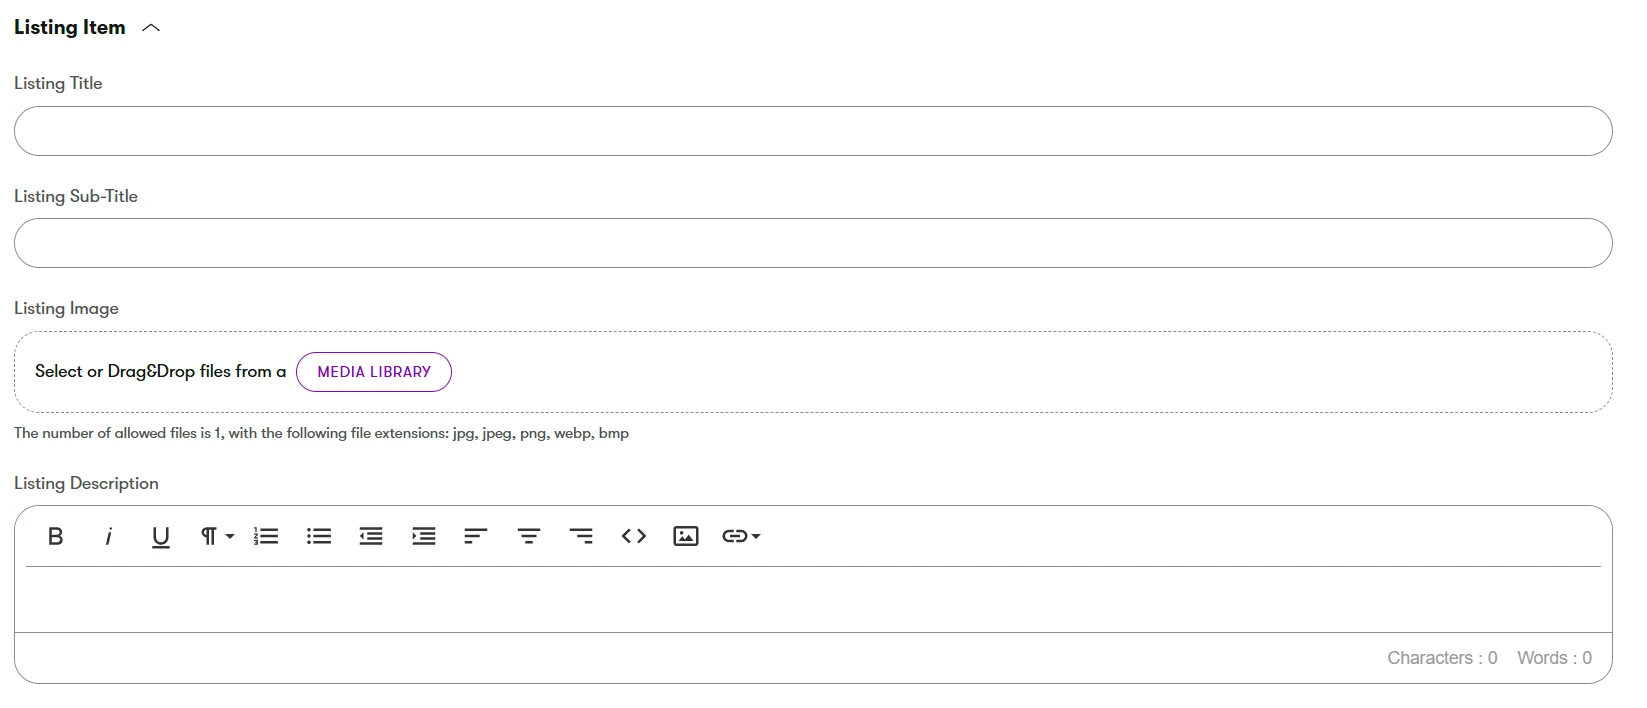Toggle bold formatting in Listing Description

56,537
